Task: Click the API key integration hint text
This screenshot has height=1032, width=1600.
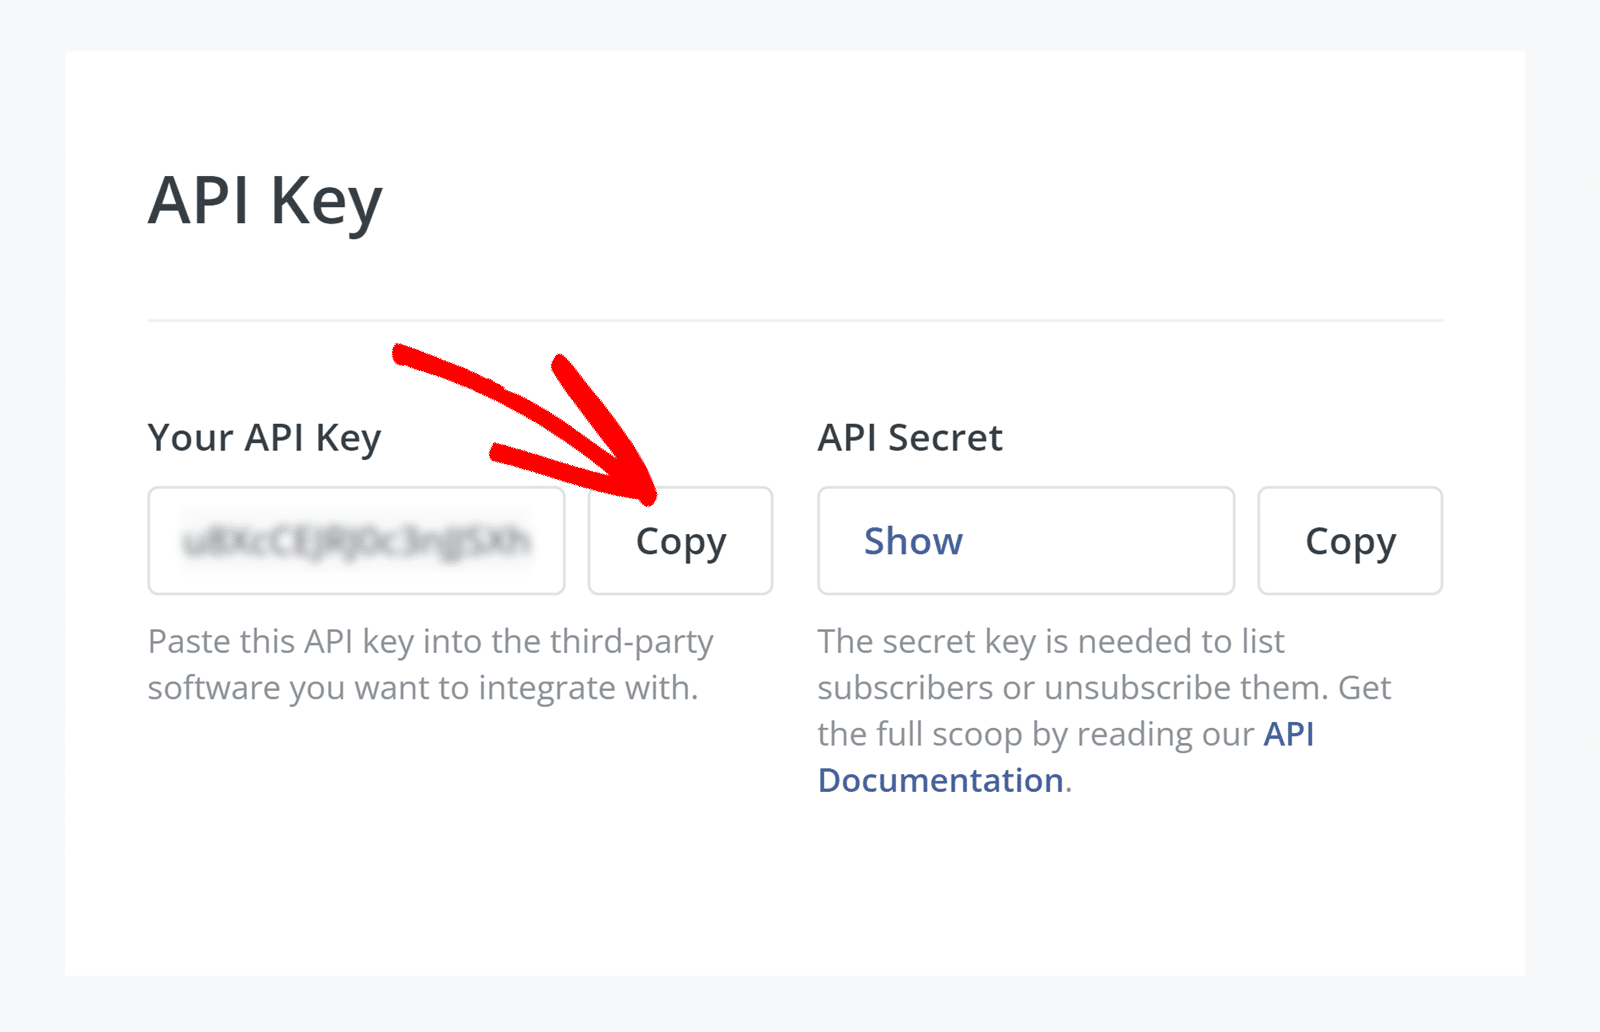Action: pyautogui.click(x=430, y=664)
